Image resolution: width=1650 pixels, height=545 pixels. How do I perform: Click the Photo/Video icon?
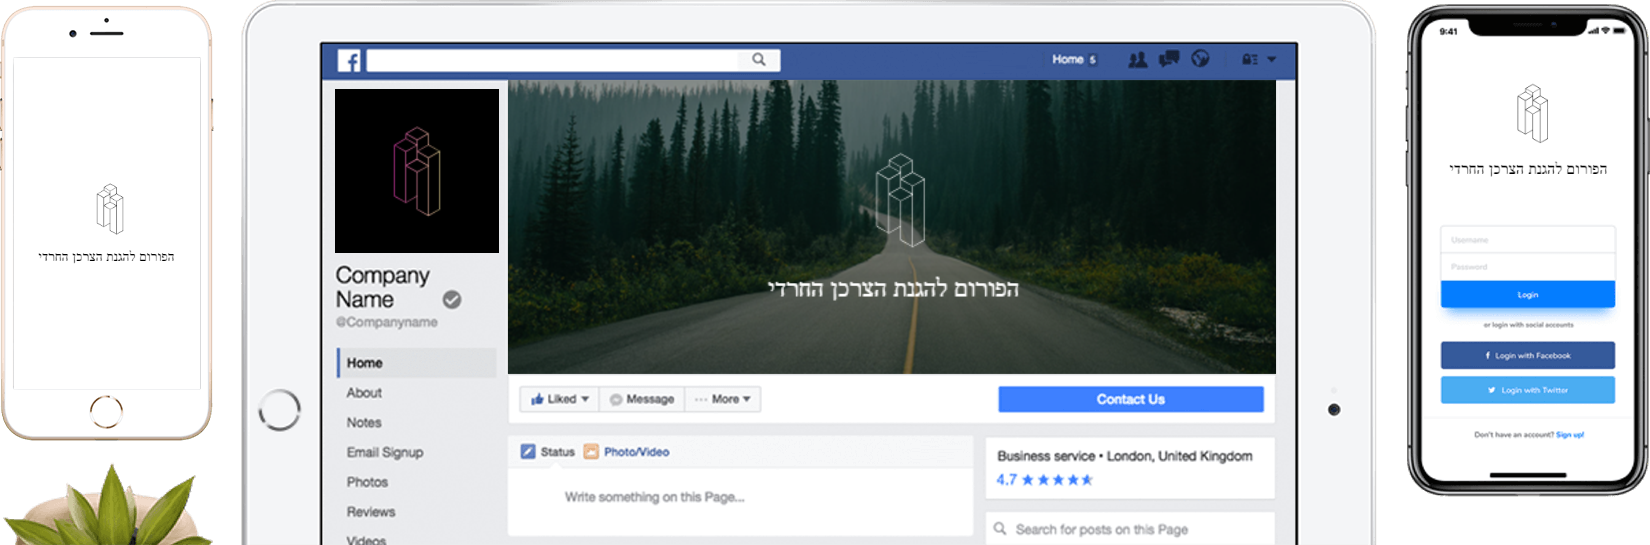click(591, 452)
